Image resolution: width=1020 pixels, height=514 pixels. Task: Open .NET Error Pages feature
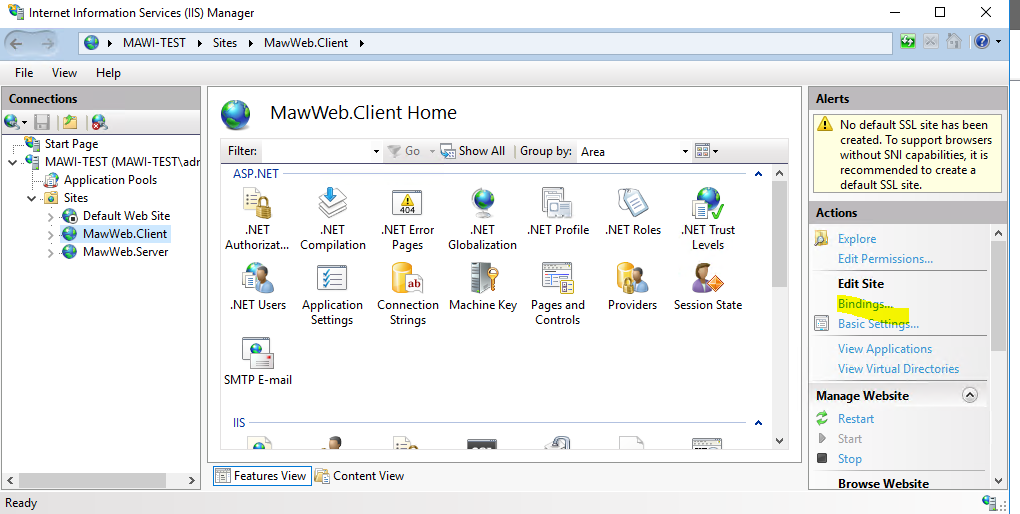click(x=407, y=219)
